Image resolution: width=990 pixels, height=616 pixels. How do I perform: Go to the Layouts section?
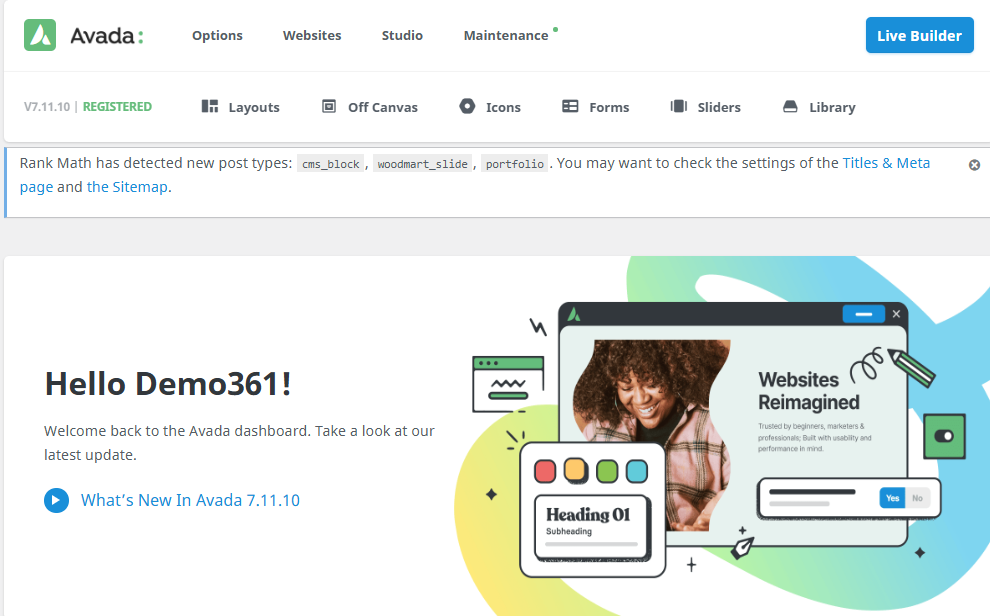point(253,107)
